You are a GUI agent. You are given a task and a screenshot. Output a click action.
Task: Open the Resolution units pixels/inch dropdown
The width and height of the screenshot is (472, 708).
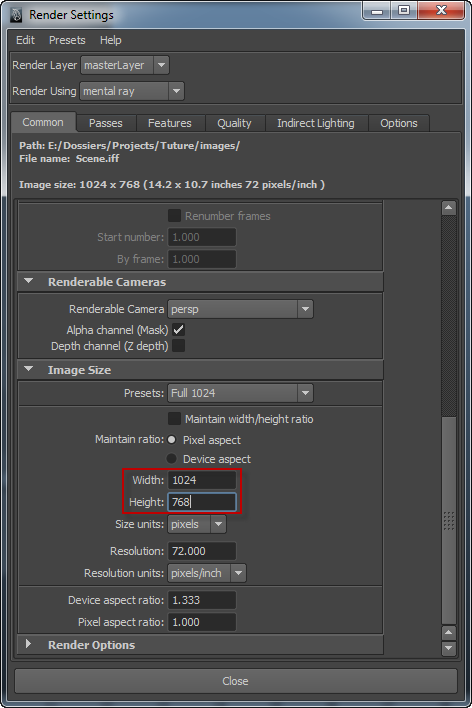coord(207,573)
